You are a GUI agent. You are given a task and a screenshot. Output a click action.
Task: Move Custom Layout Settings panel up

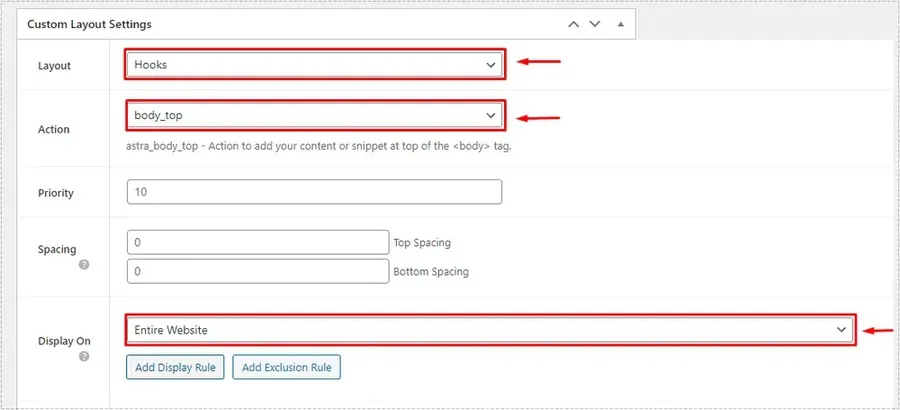click(573, 25)
